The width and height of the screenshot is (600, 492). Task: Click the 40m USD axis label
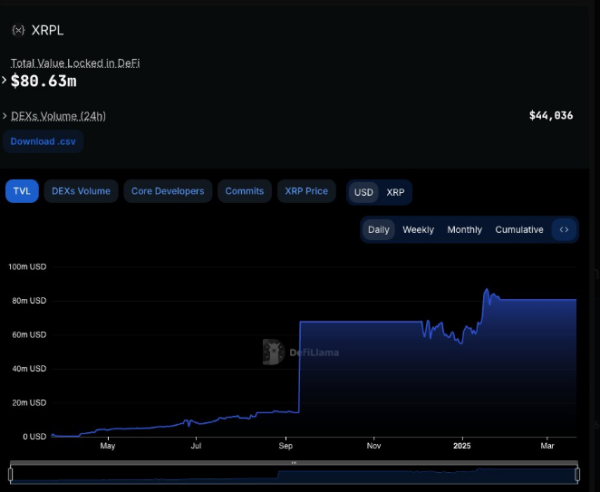coord(29,369)
